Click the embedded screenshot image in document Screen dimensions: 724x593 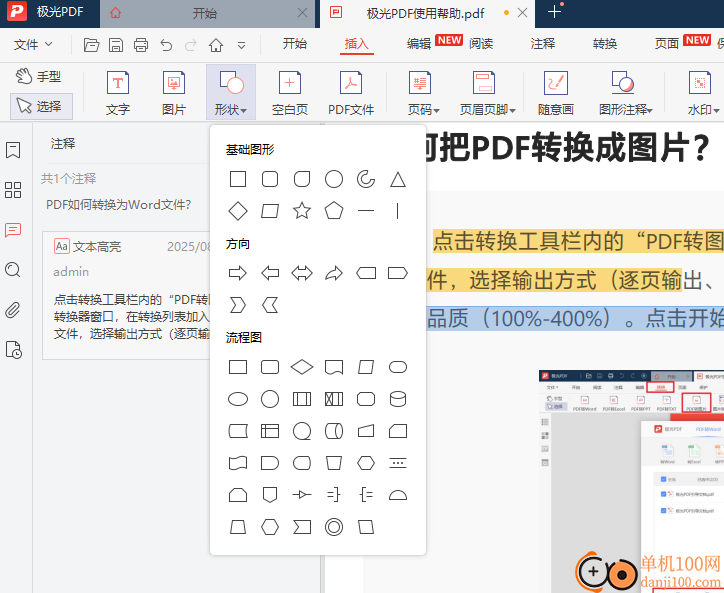coord(631,480)
